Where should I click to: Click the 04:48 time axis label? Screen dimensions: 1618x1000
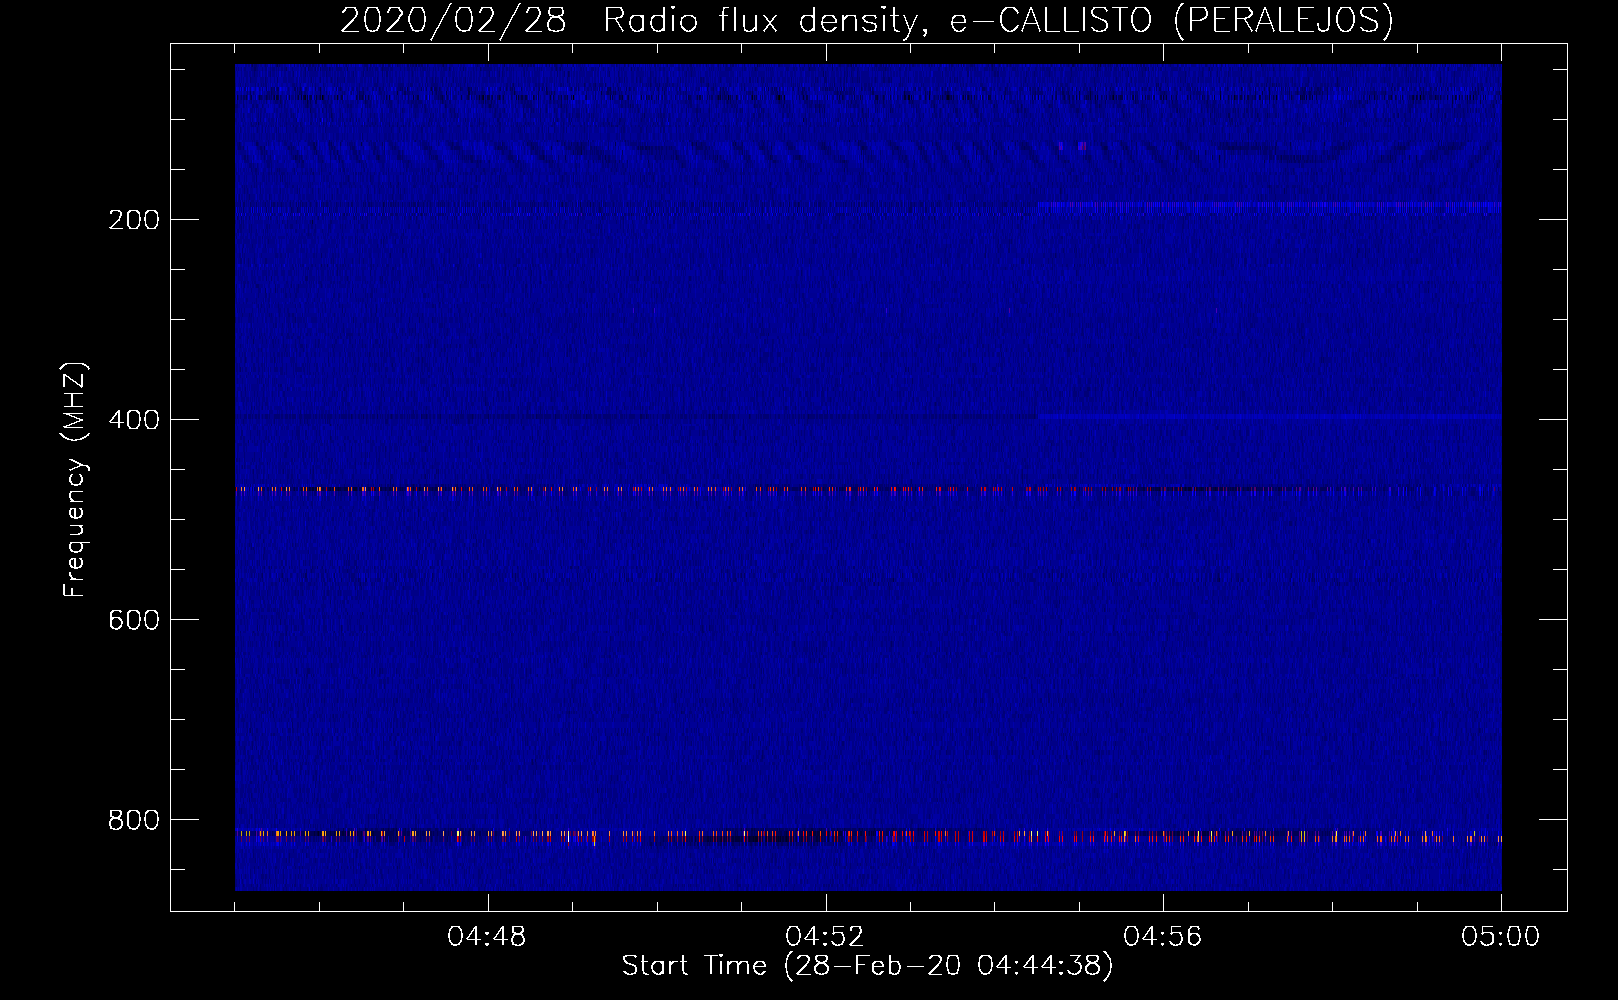pyautogui.click(x=487, y=937)
